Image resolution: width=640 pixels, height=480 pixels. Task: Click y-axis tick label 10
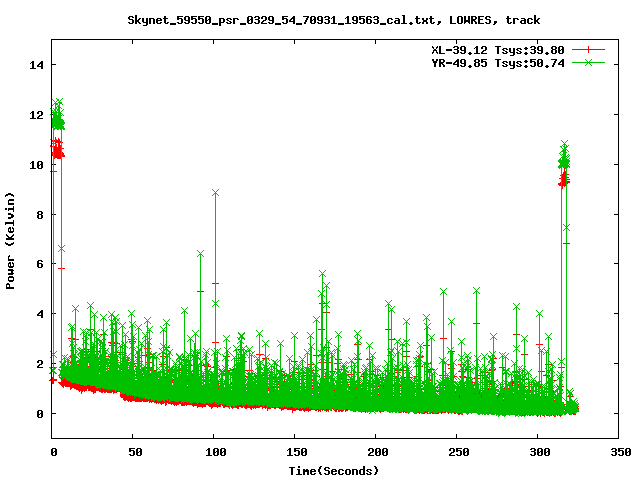tap(36, 165)
